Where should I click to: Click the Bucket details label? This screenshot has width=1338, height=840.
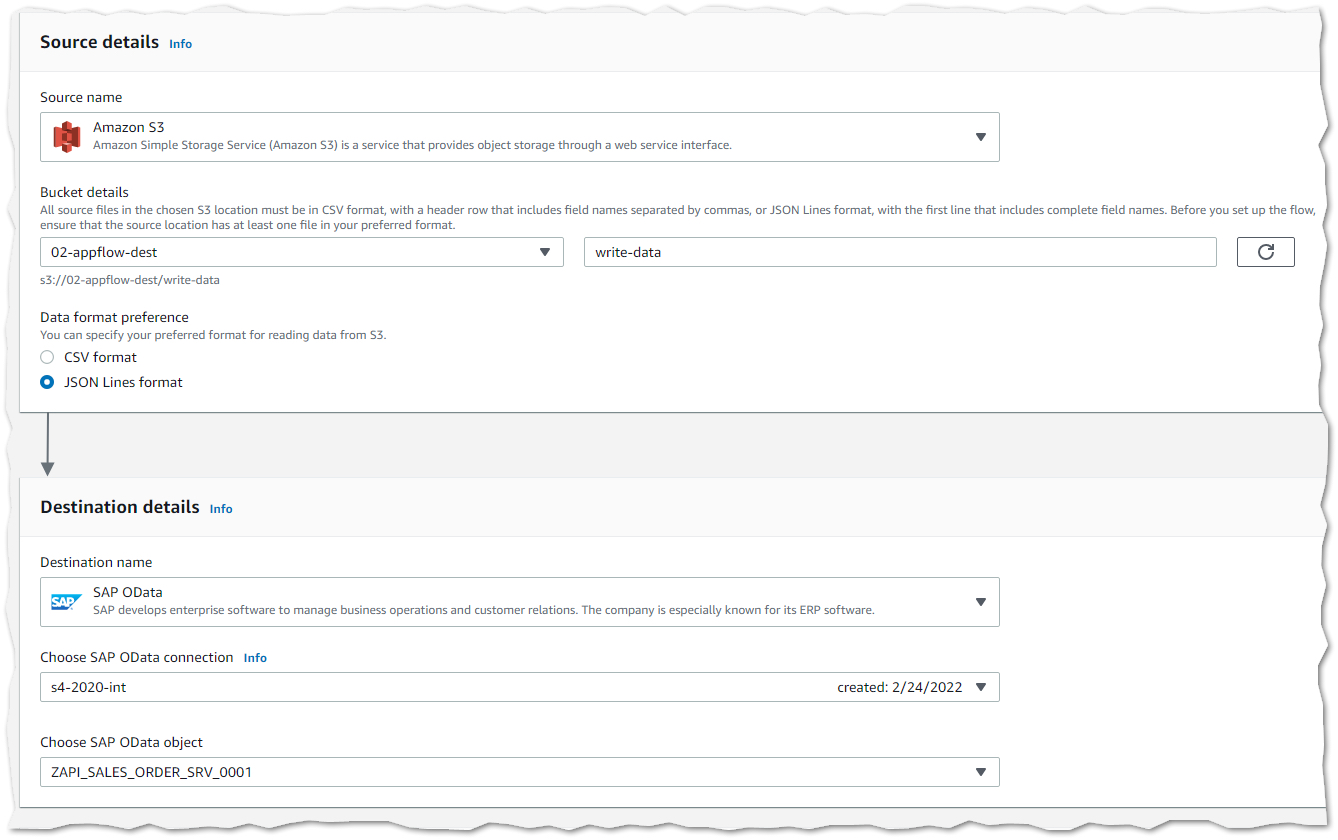tap(84, 192)
